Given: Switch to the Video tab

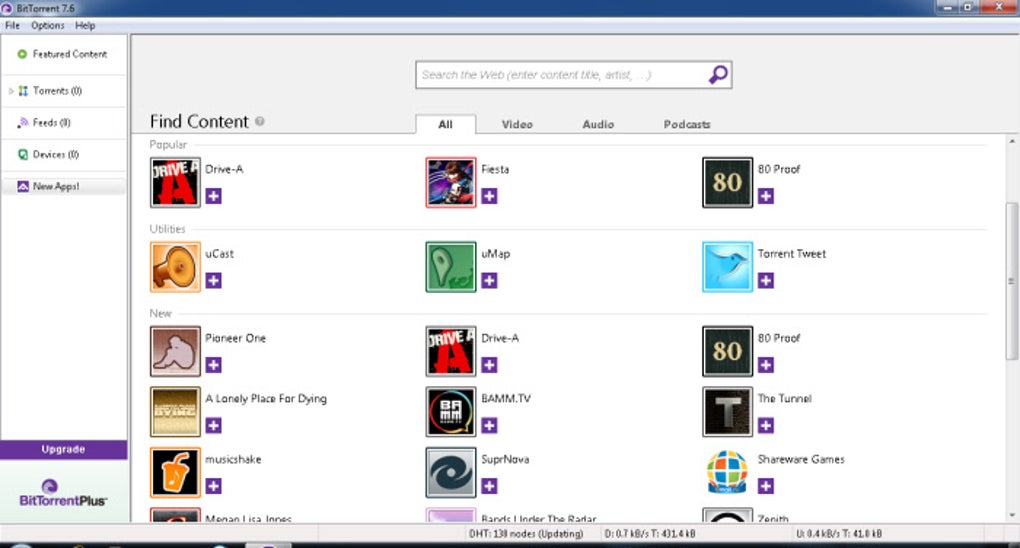Looking at the screenshot, I should [x=517, y=124].
